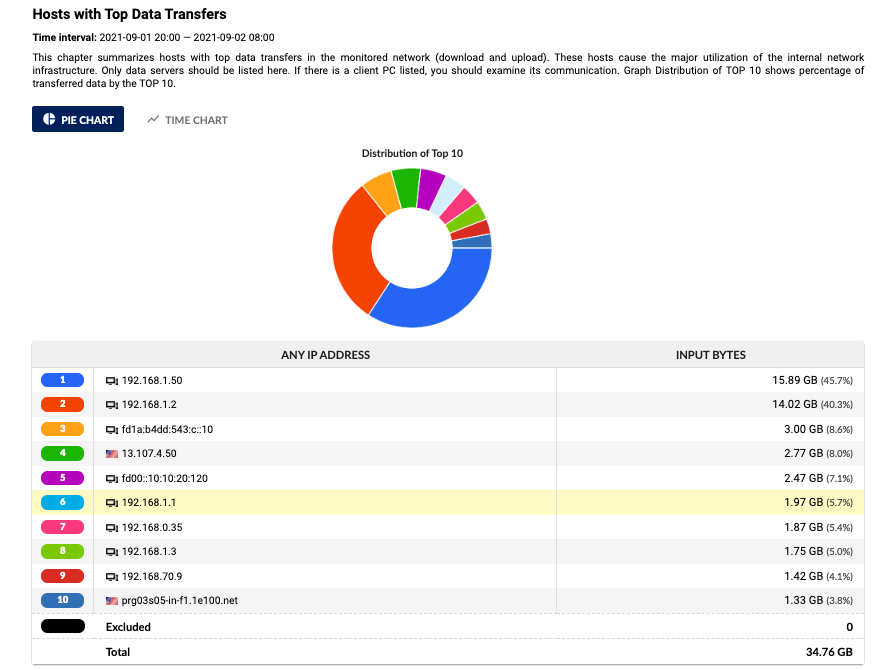Select the Pie Chart tab
The image size is (896, 670).
point(78,120)
